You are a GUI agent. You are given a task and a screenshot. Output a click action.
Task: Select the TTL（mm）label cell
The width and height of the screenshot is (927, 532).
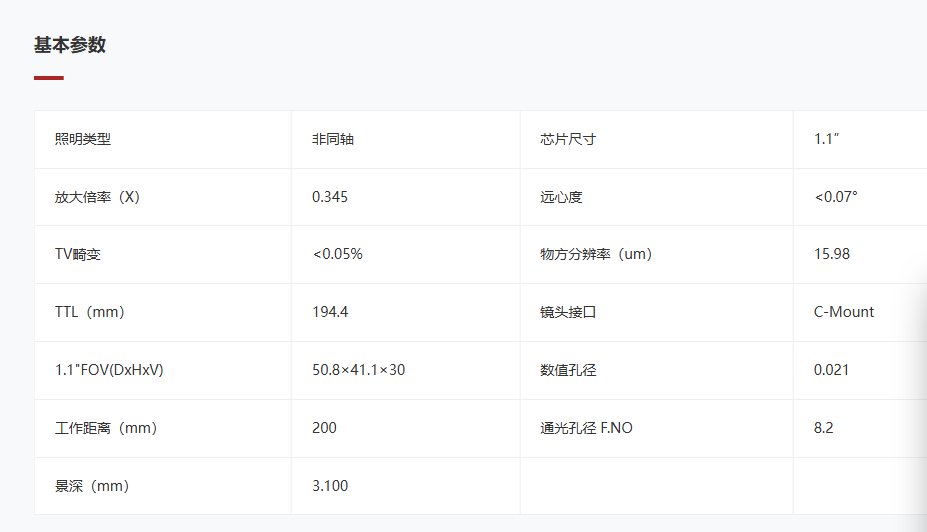pyautogui.click(x=163, y=312)
